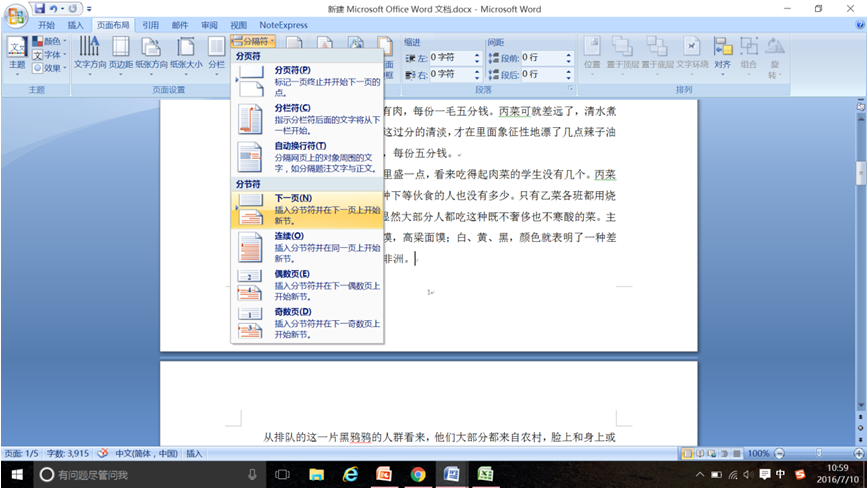Image resolution: width=868 pixels, height=489 pixels.
Task: Insert 连续(O) continuous section break
Action: (307, 247)
